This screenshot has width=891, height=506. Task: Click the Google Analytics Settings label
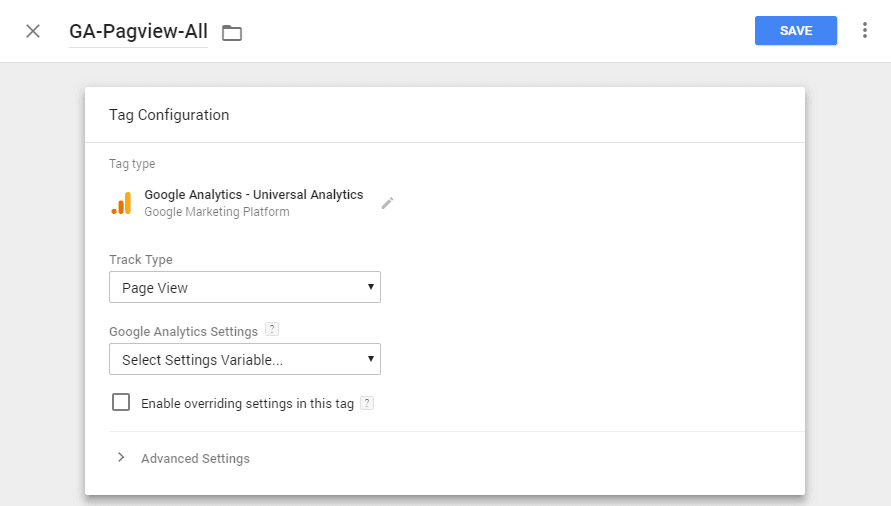tap(184, 331)
